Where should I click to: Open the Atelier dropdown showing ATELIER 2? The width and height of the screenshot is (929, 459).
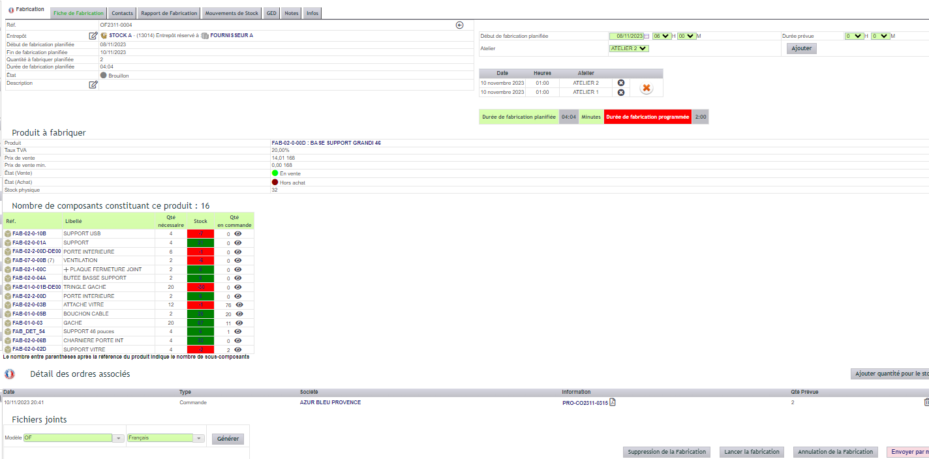(x=629, y=49)
